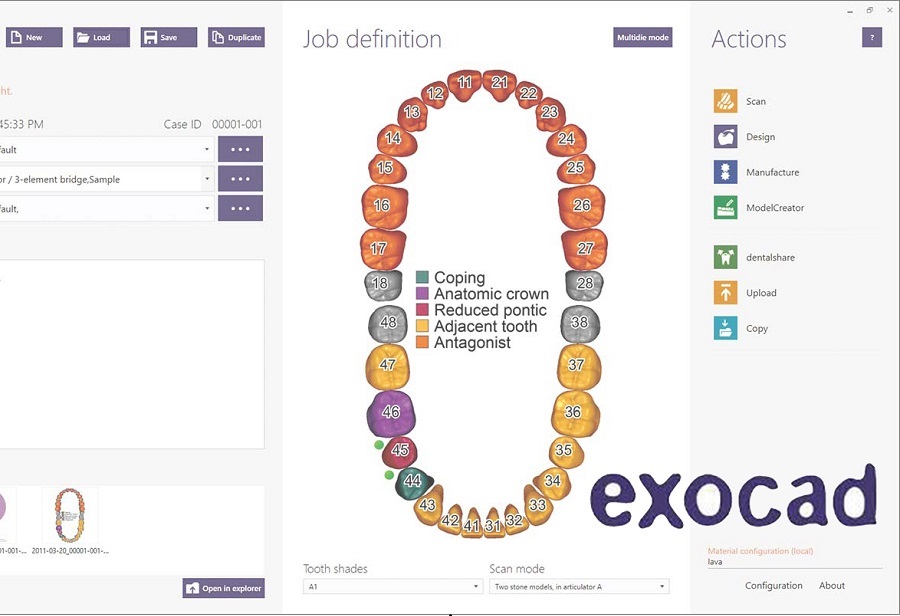The height and width of the screenshot is (616, 900).
Task: Choose tooth 35 on the lower arch
Action: coord(566,452)
